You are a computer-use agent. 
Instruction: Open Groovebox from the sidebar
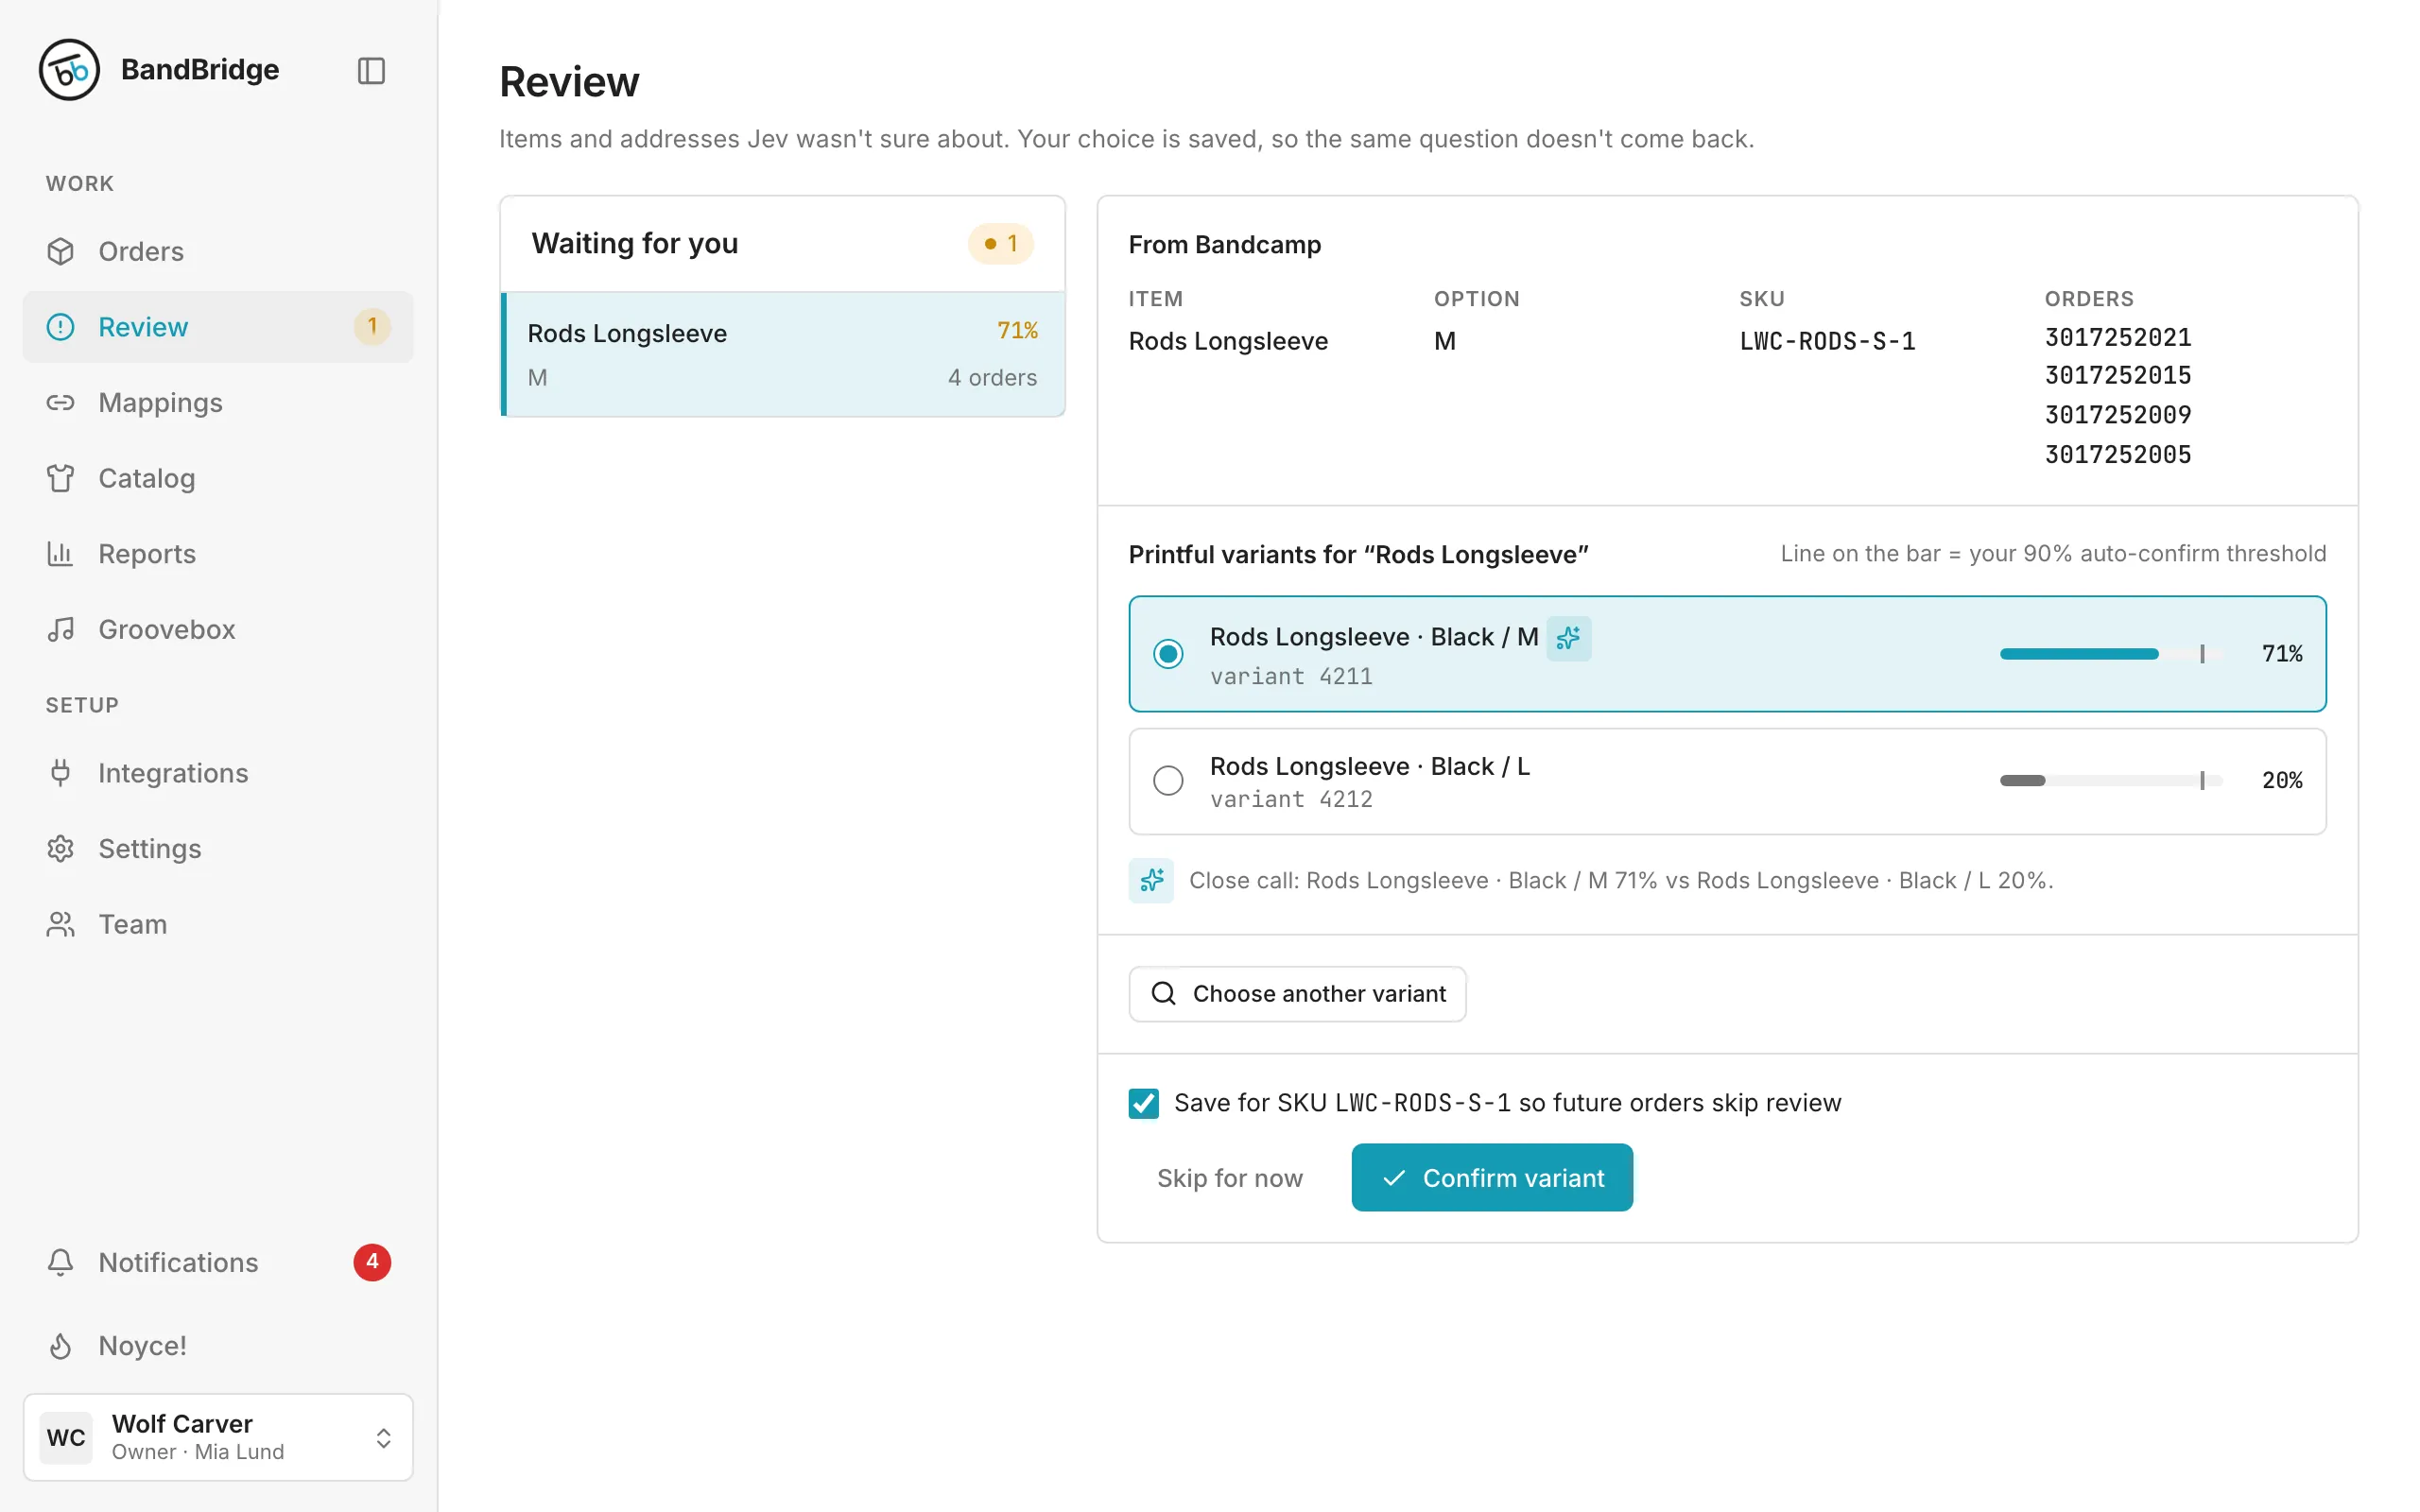tap(218, 629)
